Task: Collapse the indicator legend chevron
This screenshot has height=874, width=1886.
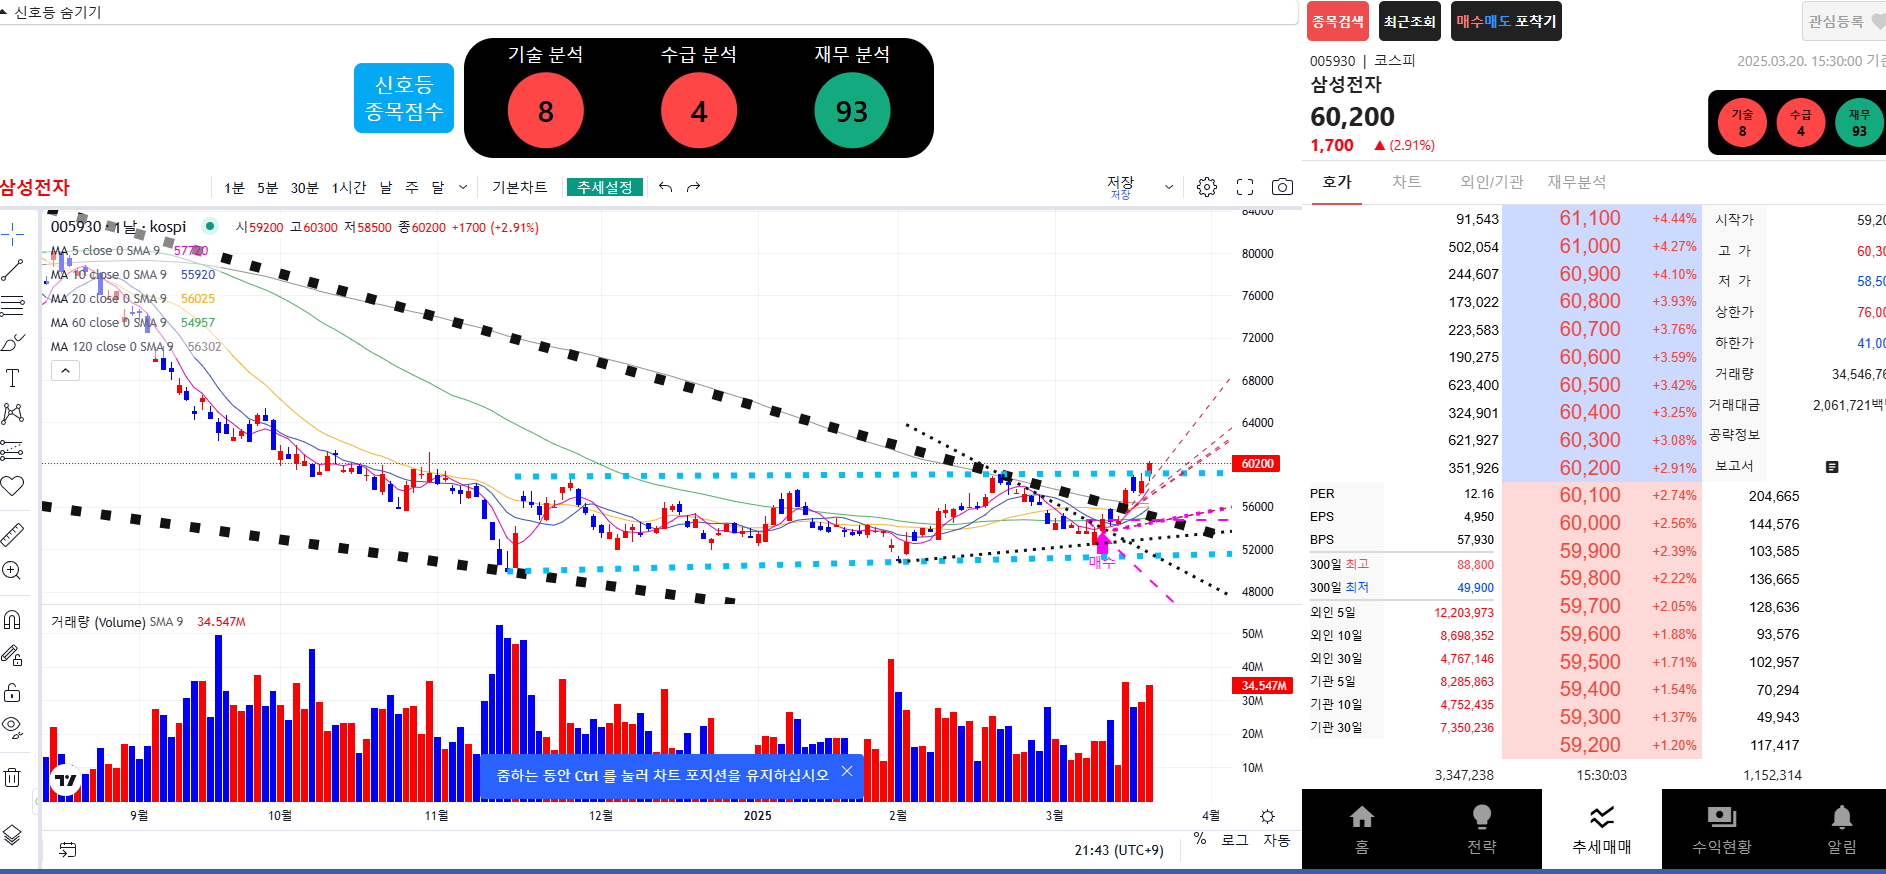Action: coord(65,371)
